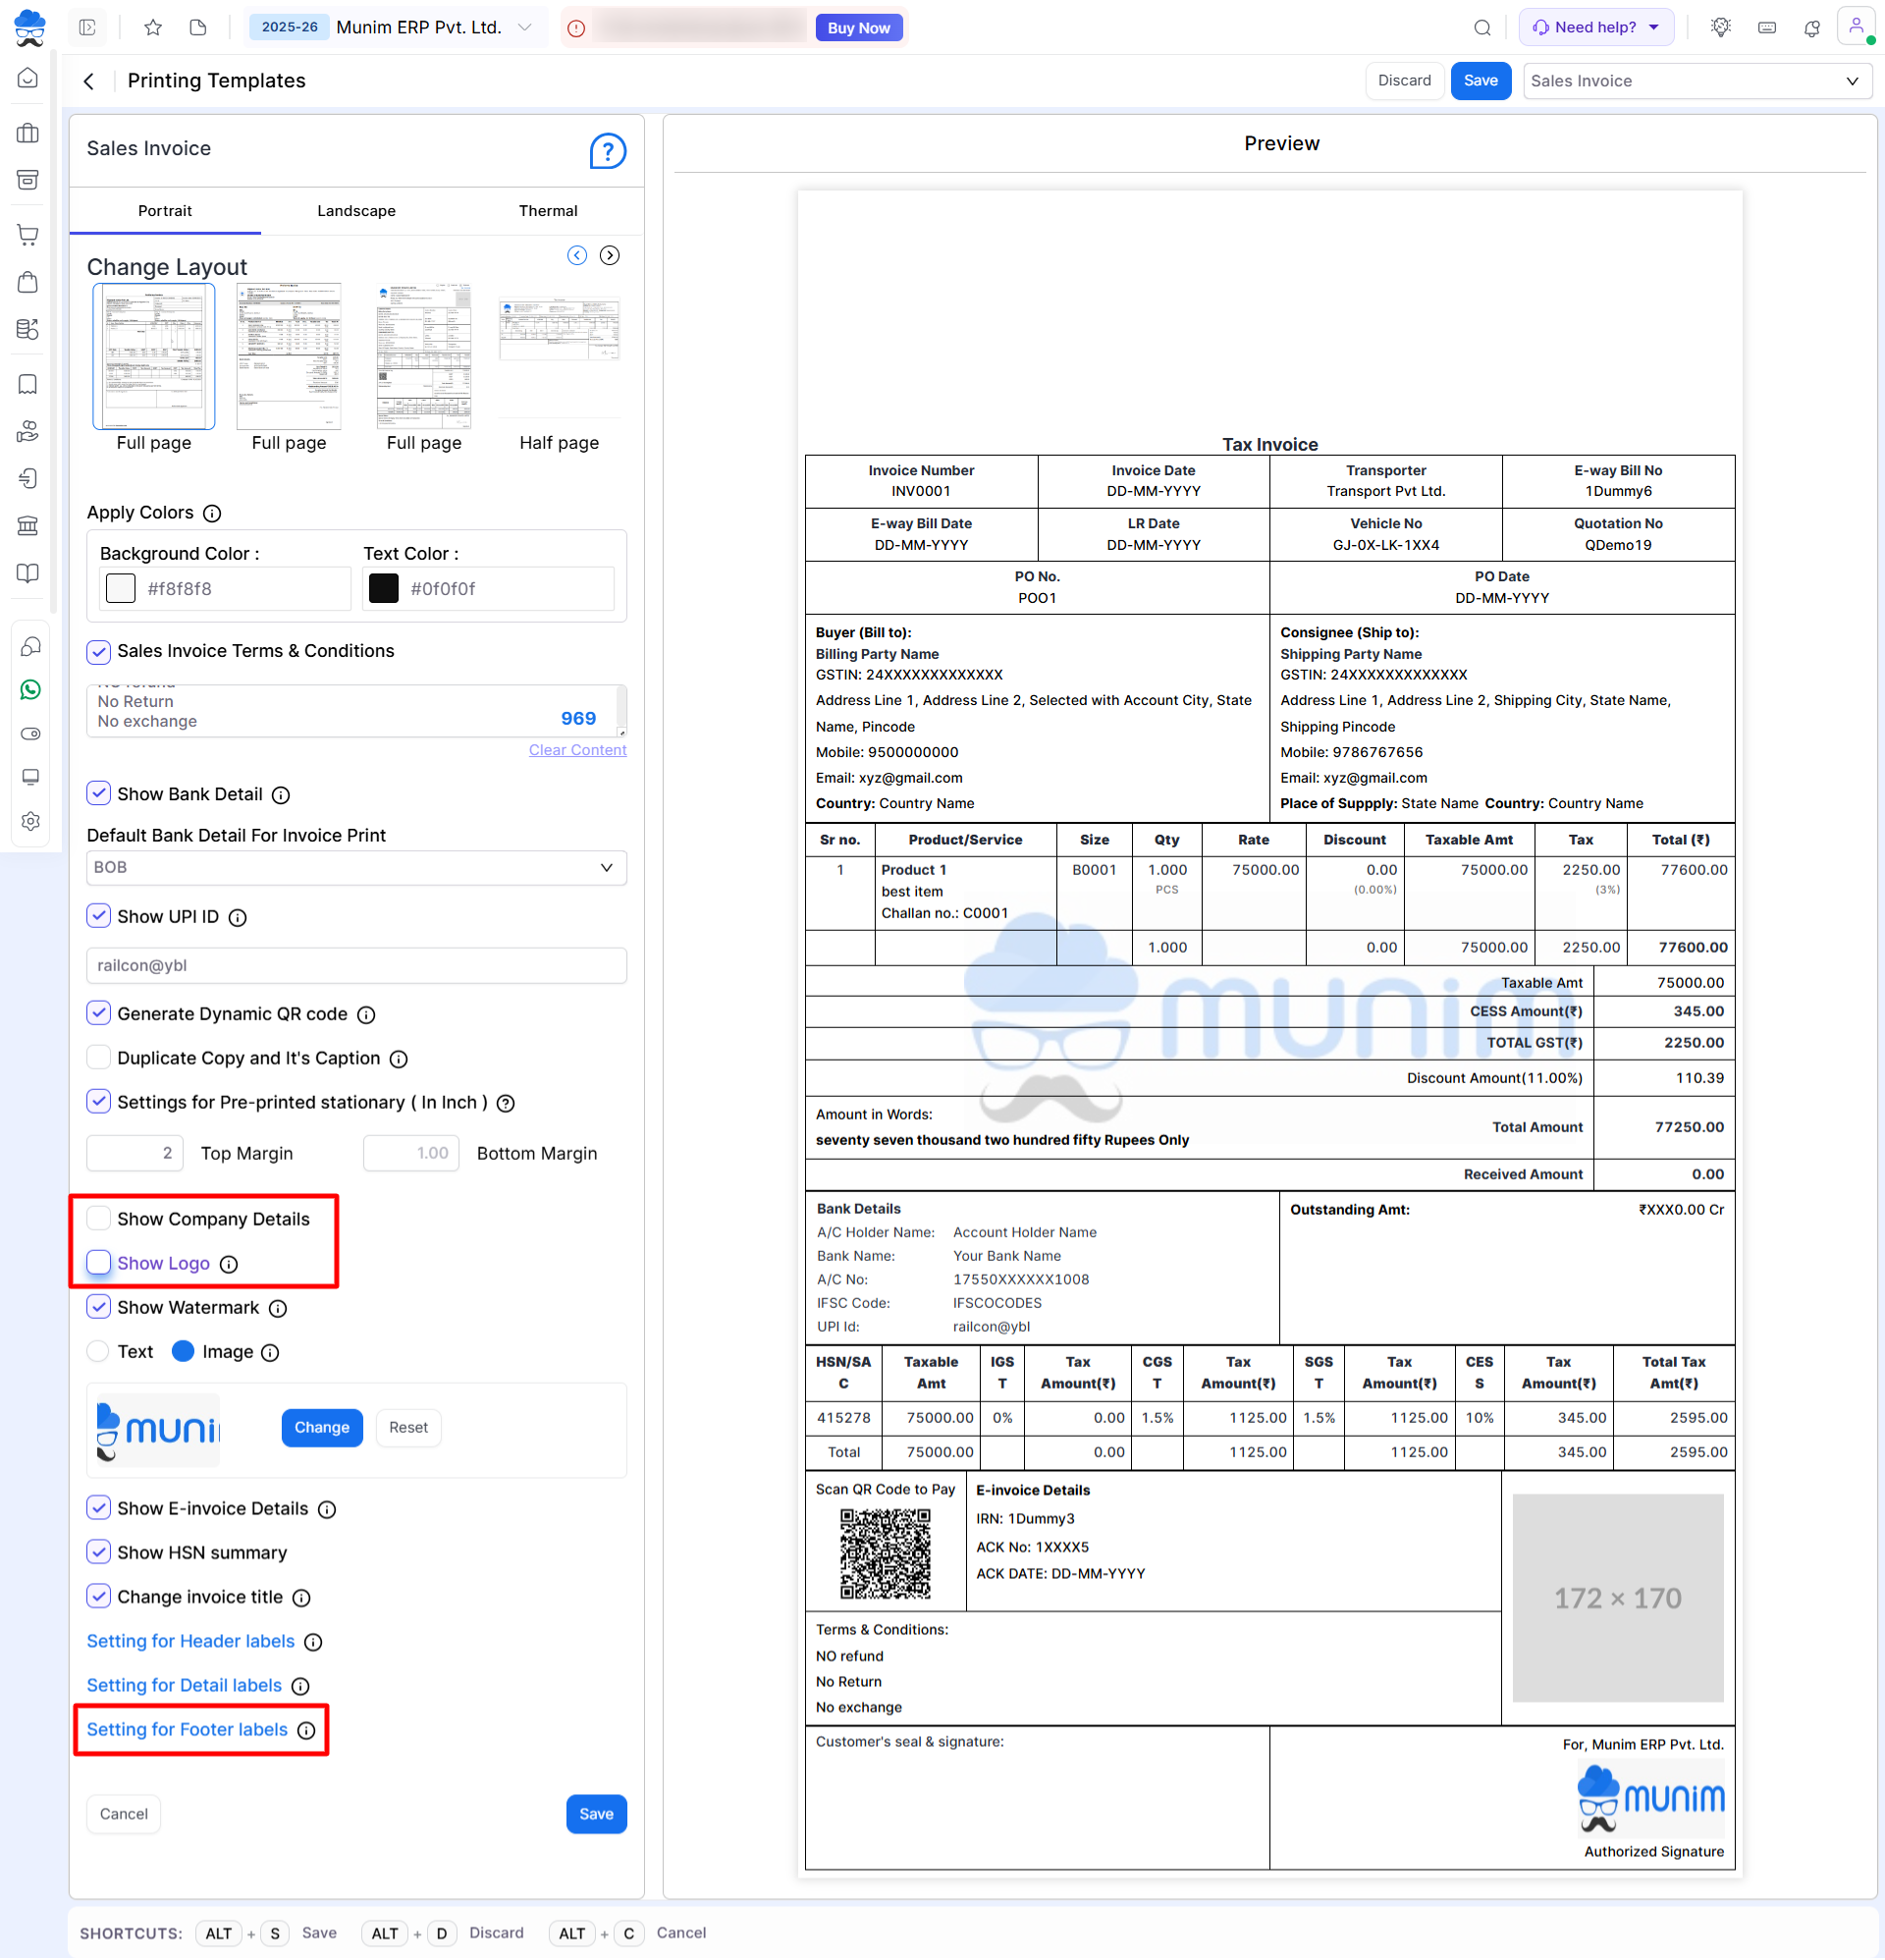Click info icon next to Show Watermark
1885x1960 pixels.
(278, 1308)
